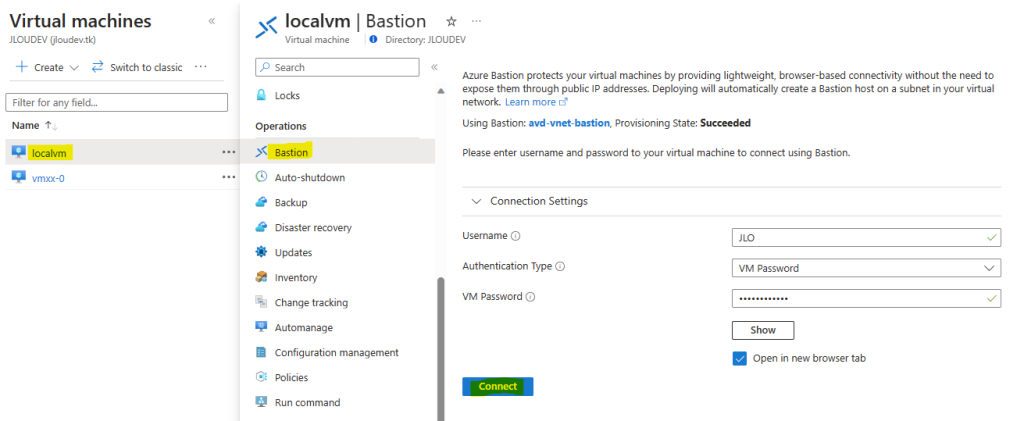
Task: Open the ellipsis menu for the localvm row
Action: (228, 152)
